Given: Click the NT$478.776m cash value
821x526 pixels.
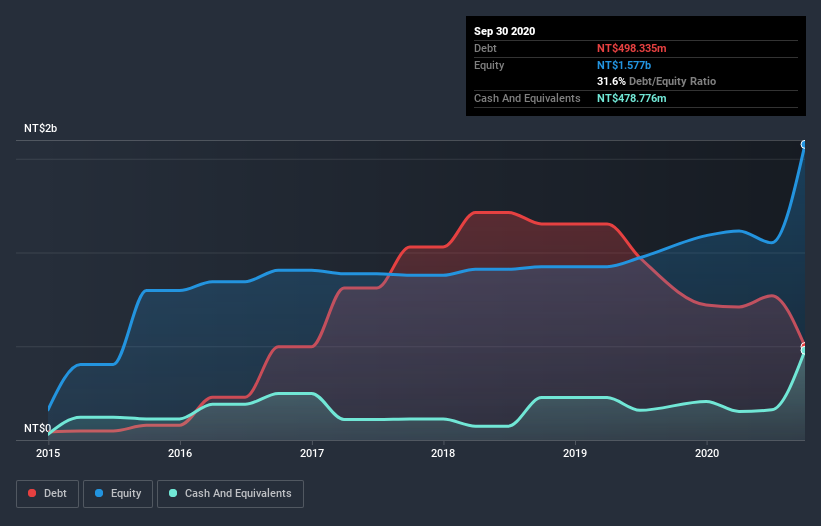Looking at the screenshot, I should [x=631, y=98].
